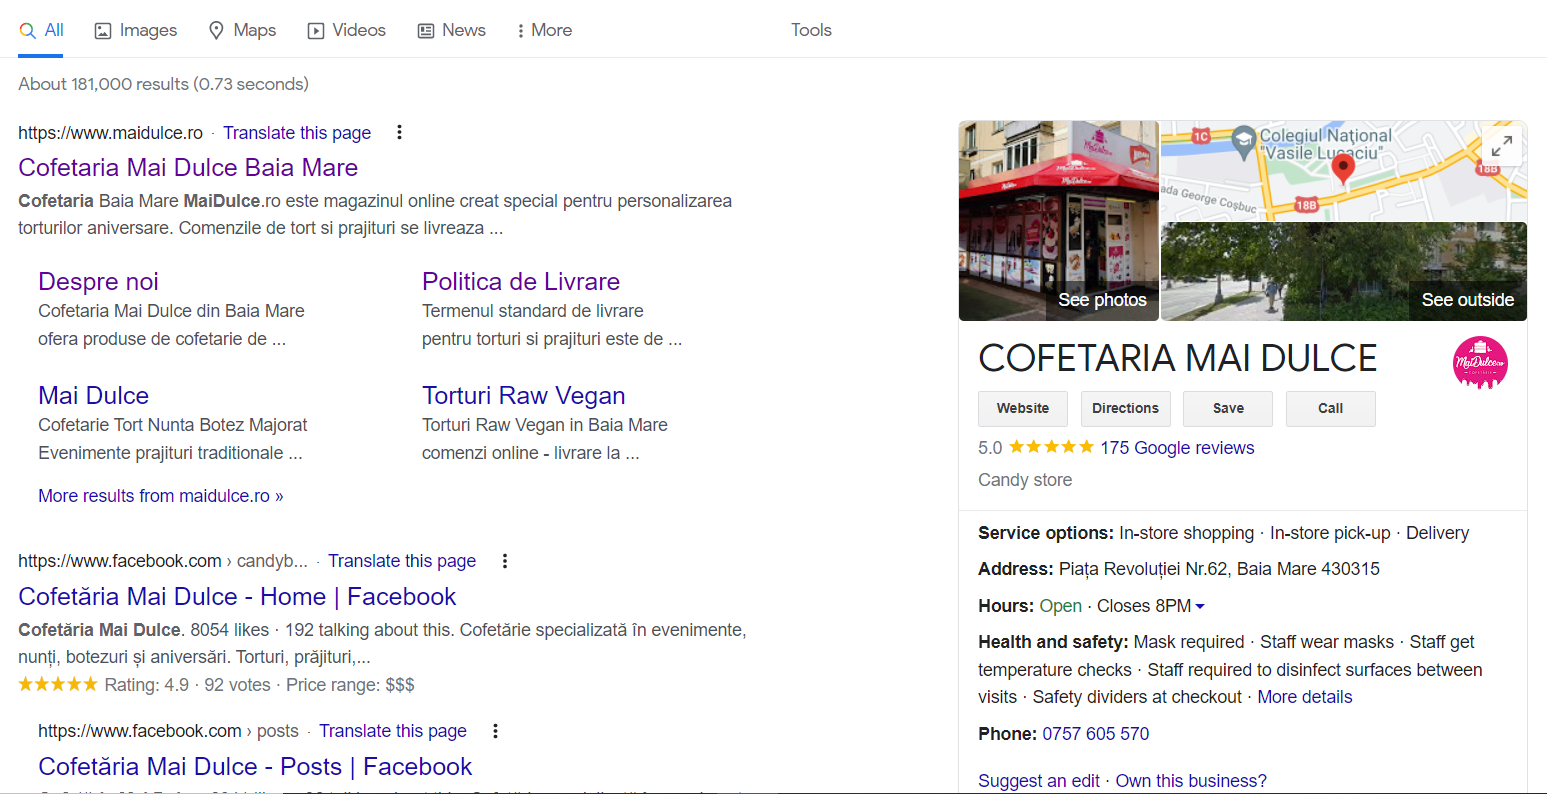Expand the map with the fullscreen arrows icon

(1501, 146)
